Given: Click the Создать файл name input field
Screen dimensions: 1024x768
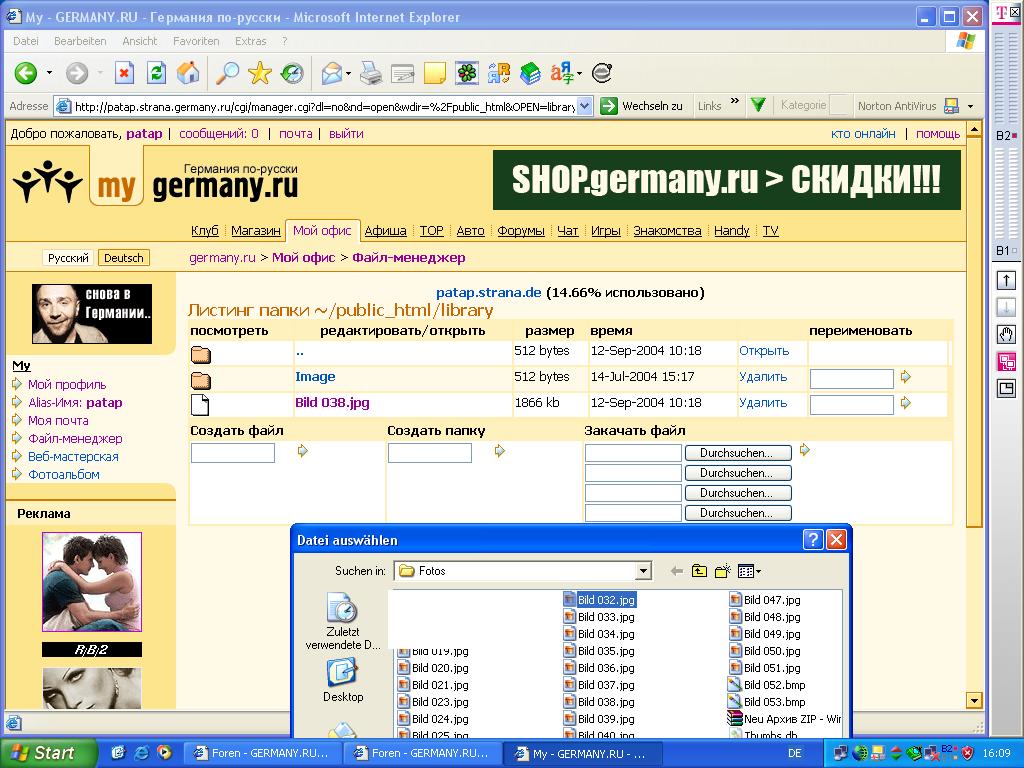Looking at the screenshot, I should 232,453.
